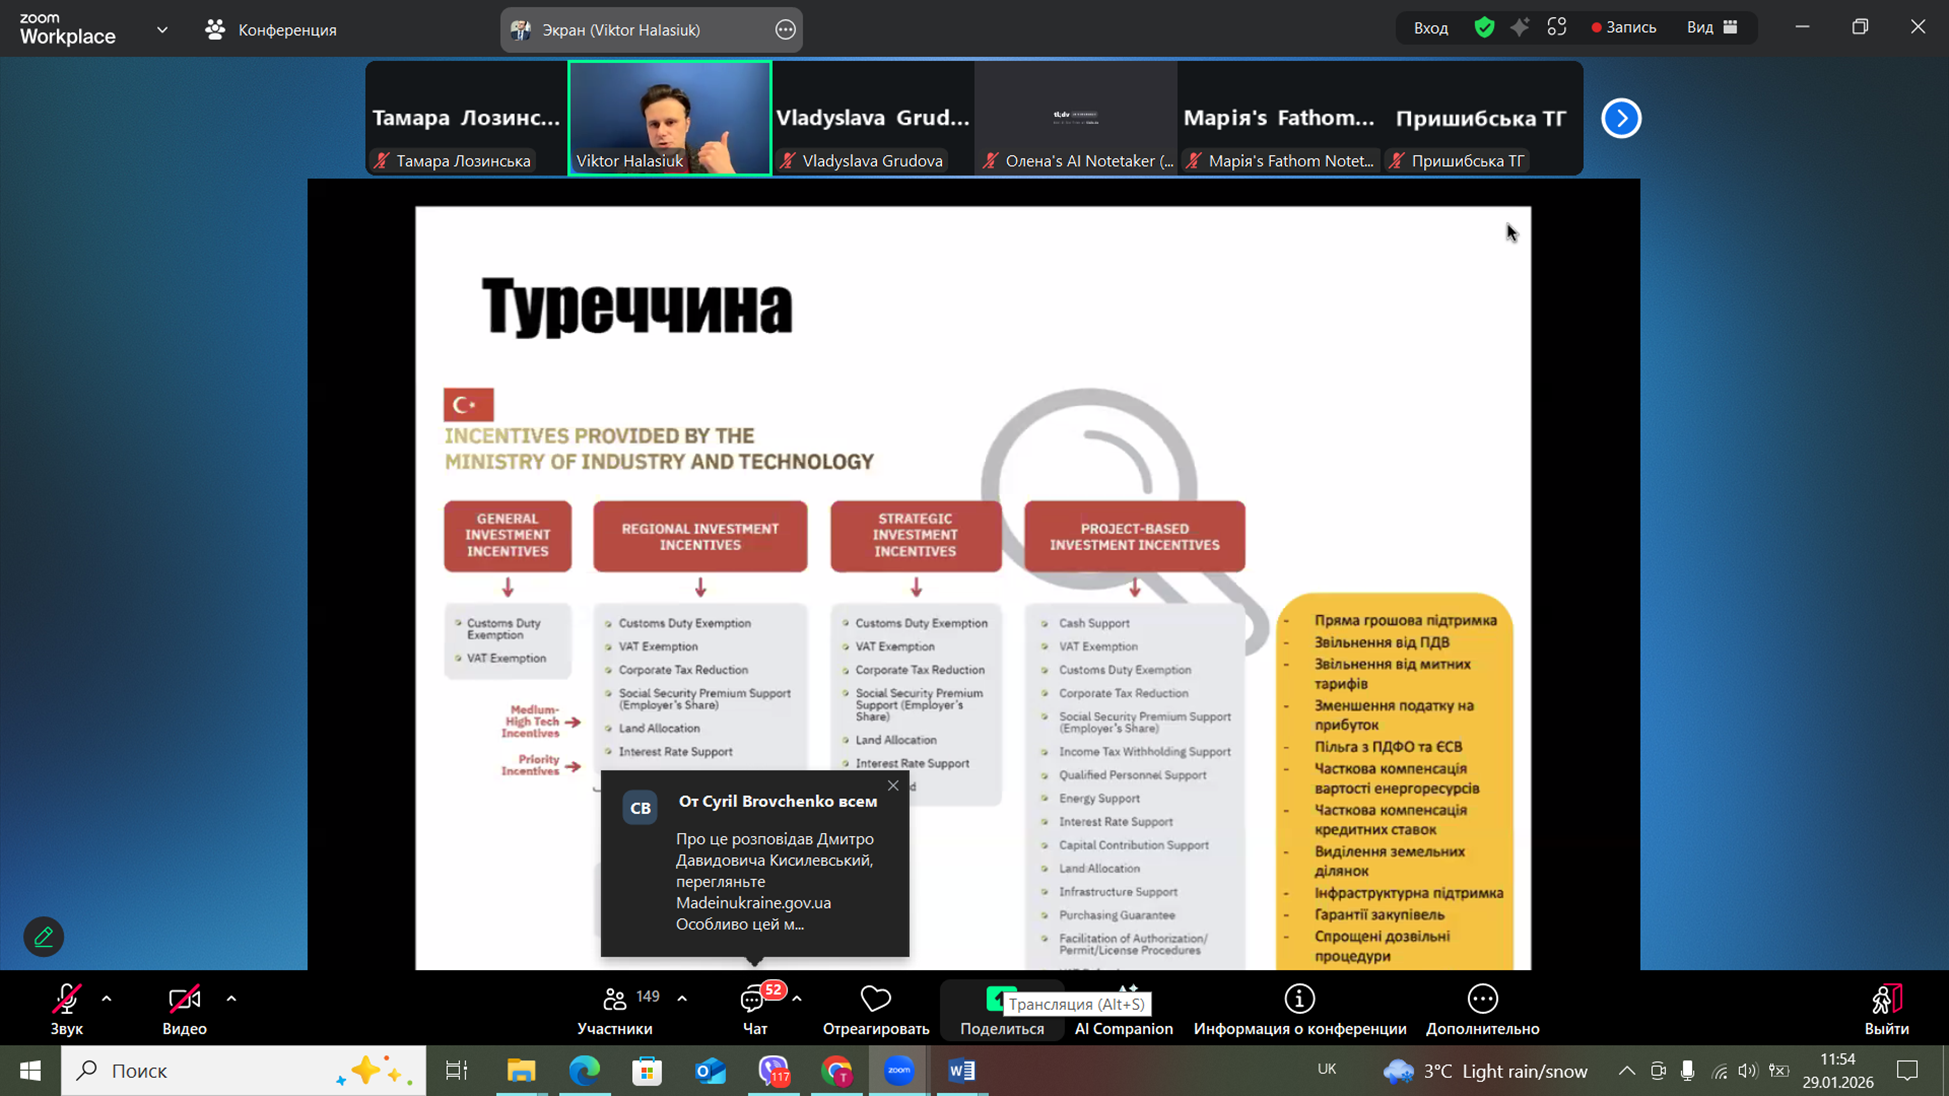This screenshot has height=1096, width=1949.
Task: Click the green pencil annotate icon
Action: click(43, 937)
